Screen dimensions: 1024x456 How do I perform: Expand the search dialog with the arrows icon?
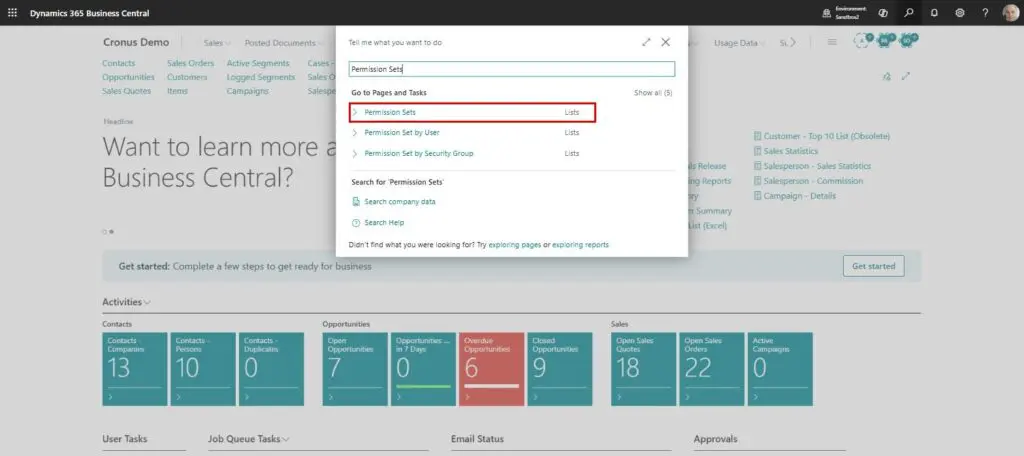[646, 42]
